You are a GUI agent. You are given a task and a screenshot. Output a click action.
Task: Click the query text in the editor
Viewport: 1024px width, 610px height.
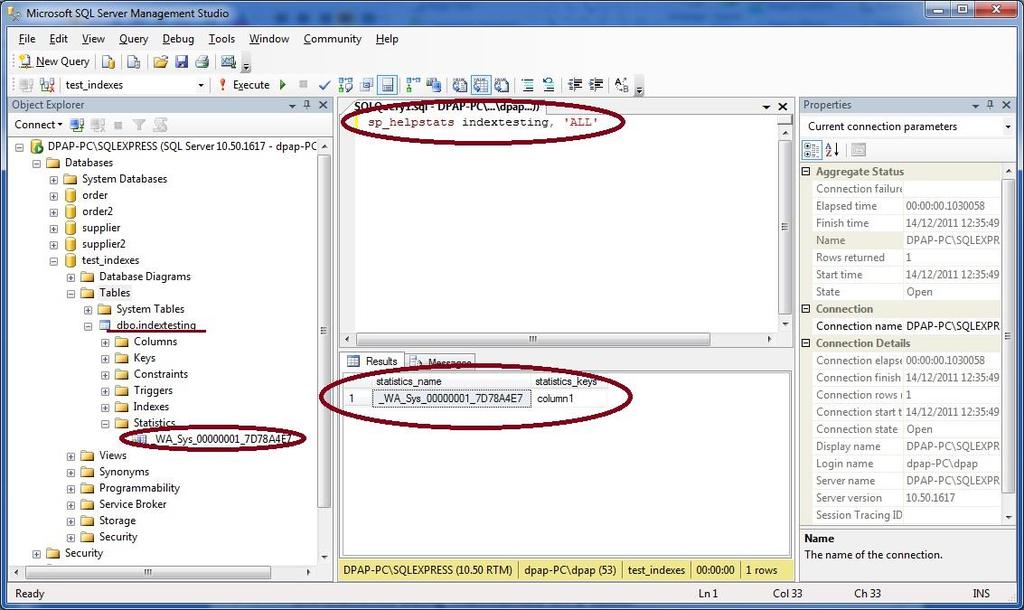pos(483,122)
